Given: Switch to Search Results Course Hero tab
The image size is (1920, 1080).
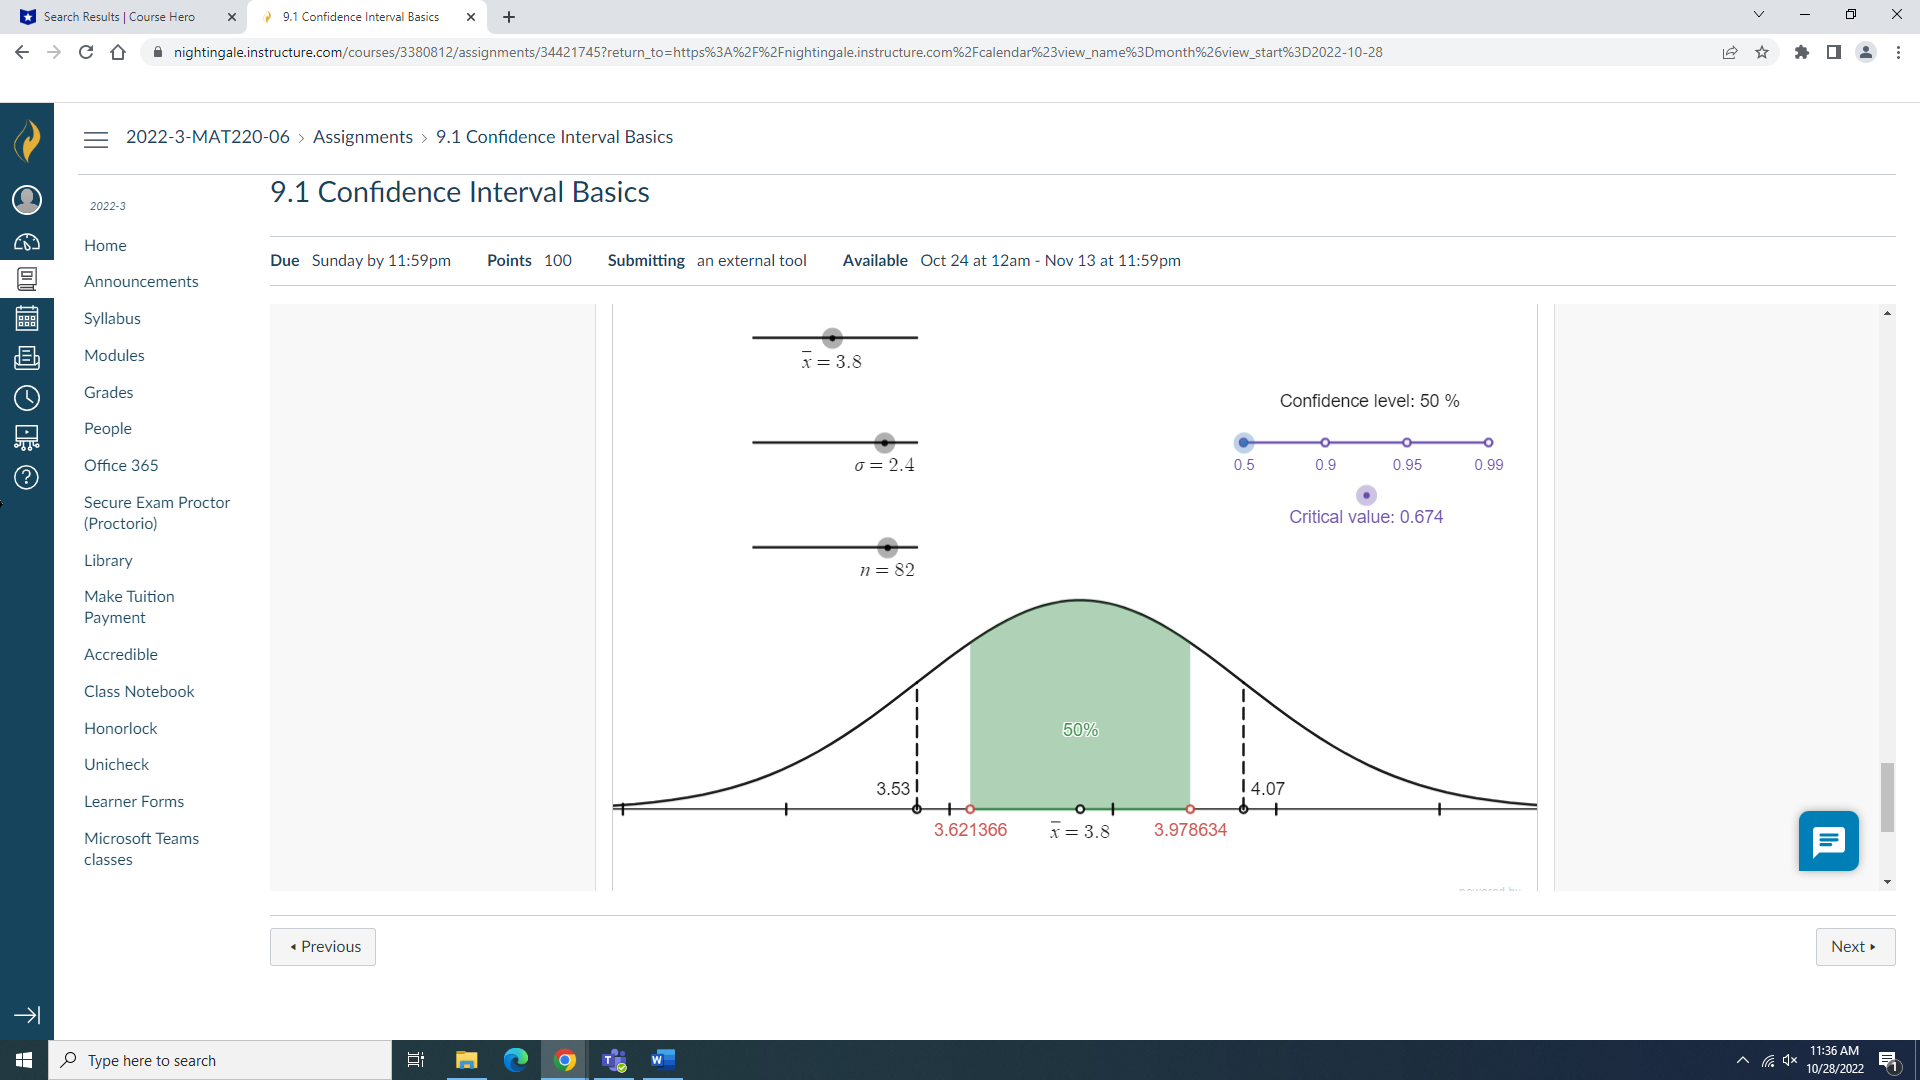Looking at the screenshot, I should coord(120,17).
